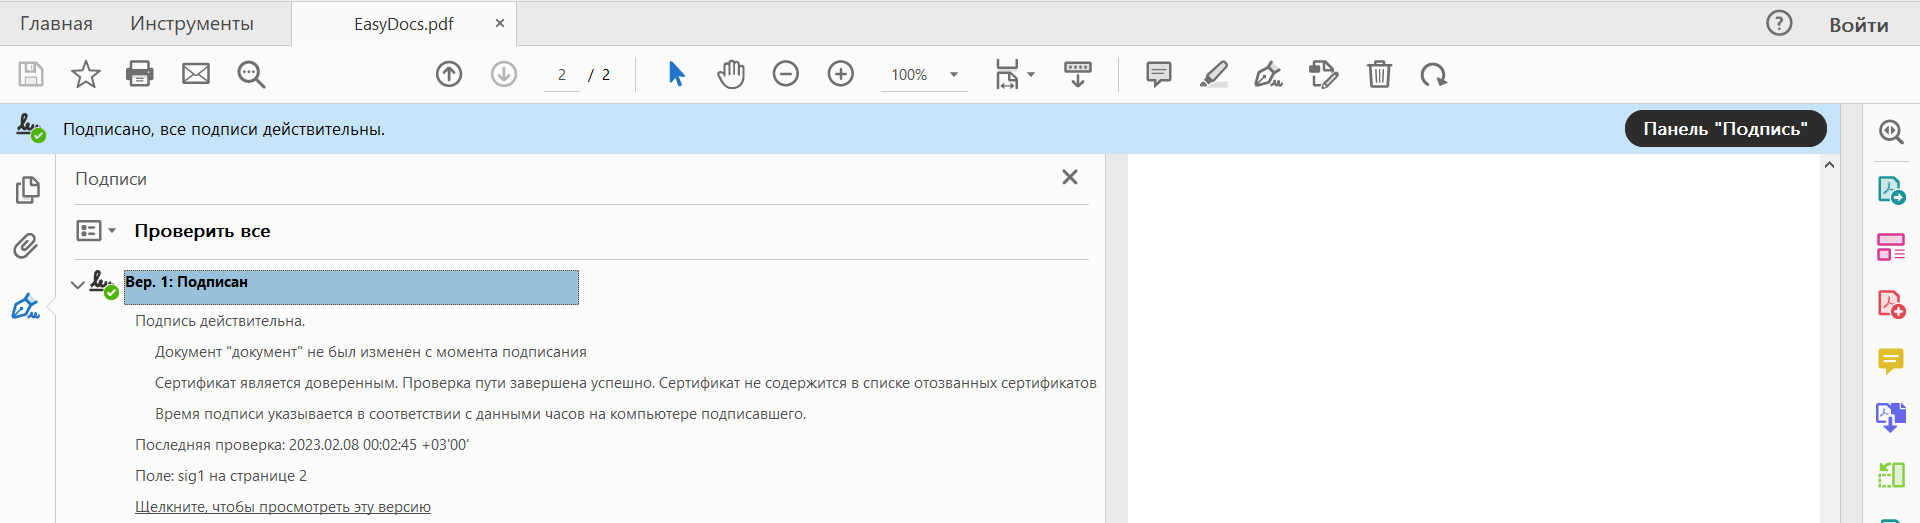Open the Comment yellow tool icon
This screenshot has width=1920, height=523.
1891,361
